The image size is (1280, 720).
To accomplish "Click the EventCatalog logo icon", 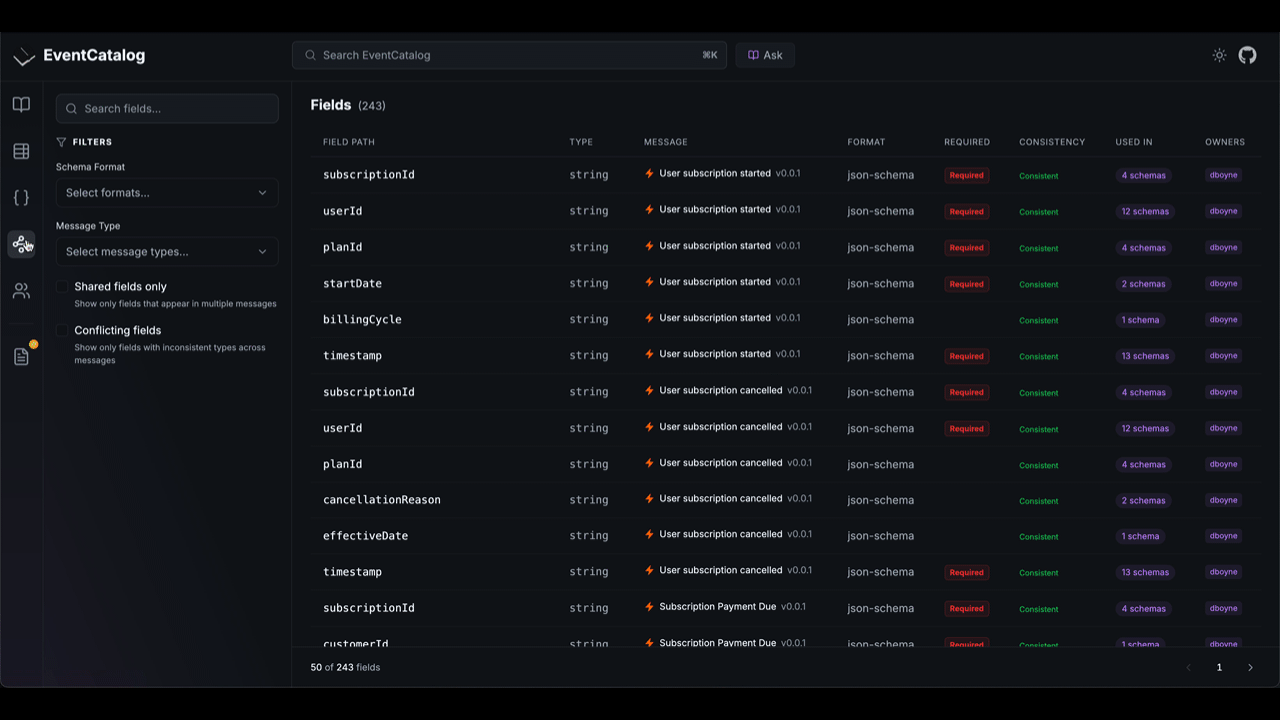I will (x=24, y=56).
